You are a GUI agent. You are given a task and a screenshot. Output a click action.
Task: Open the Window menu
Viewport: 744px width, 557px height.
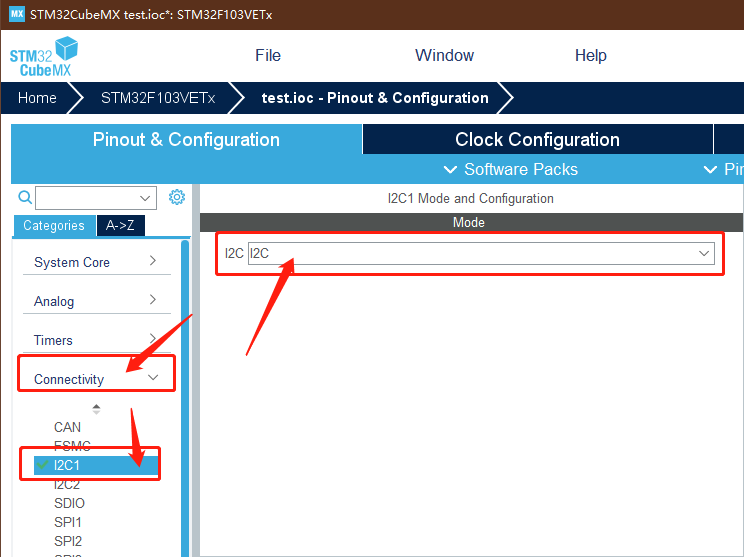[444, 56]
